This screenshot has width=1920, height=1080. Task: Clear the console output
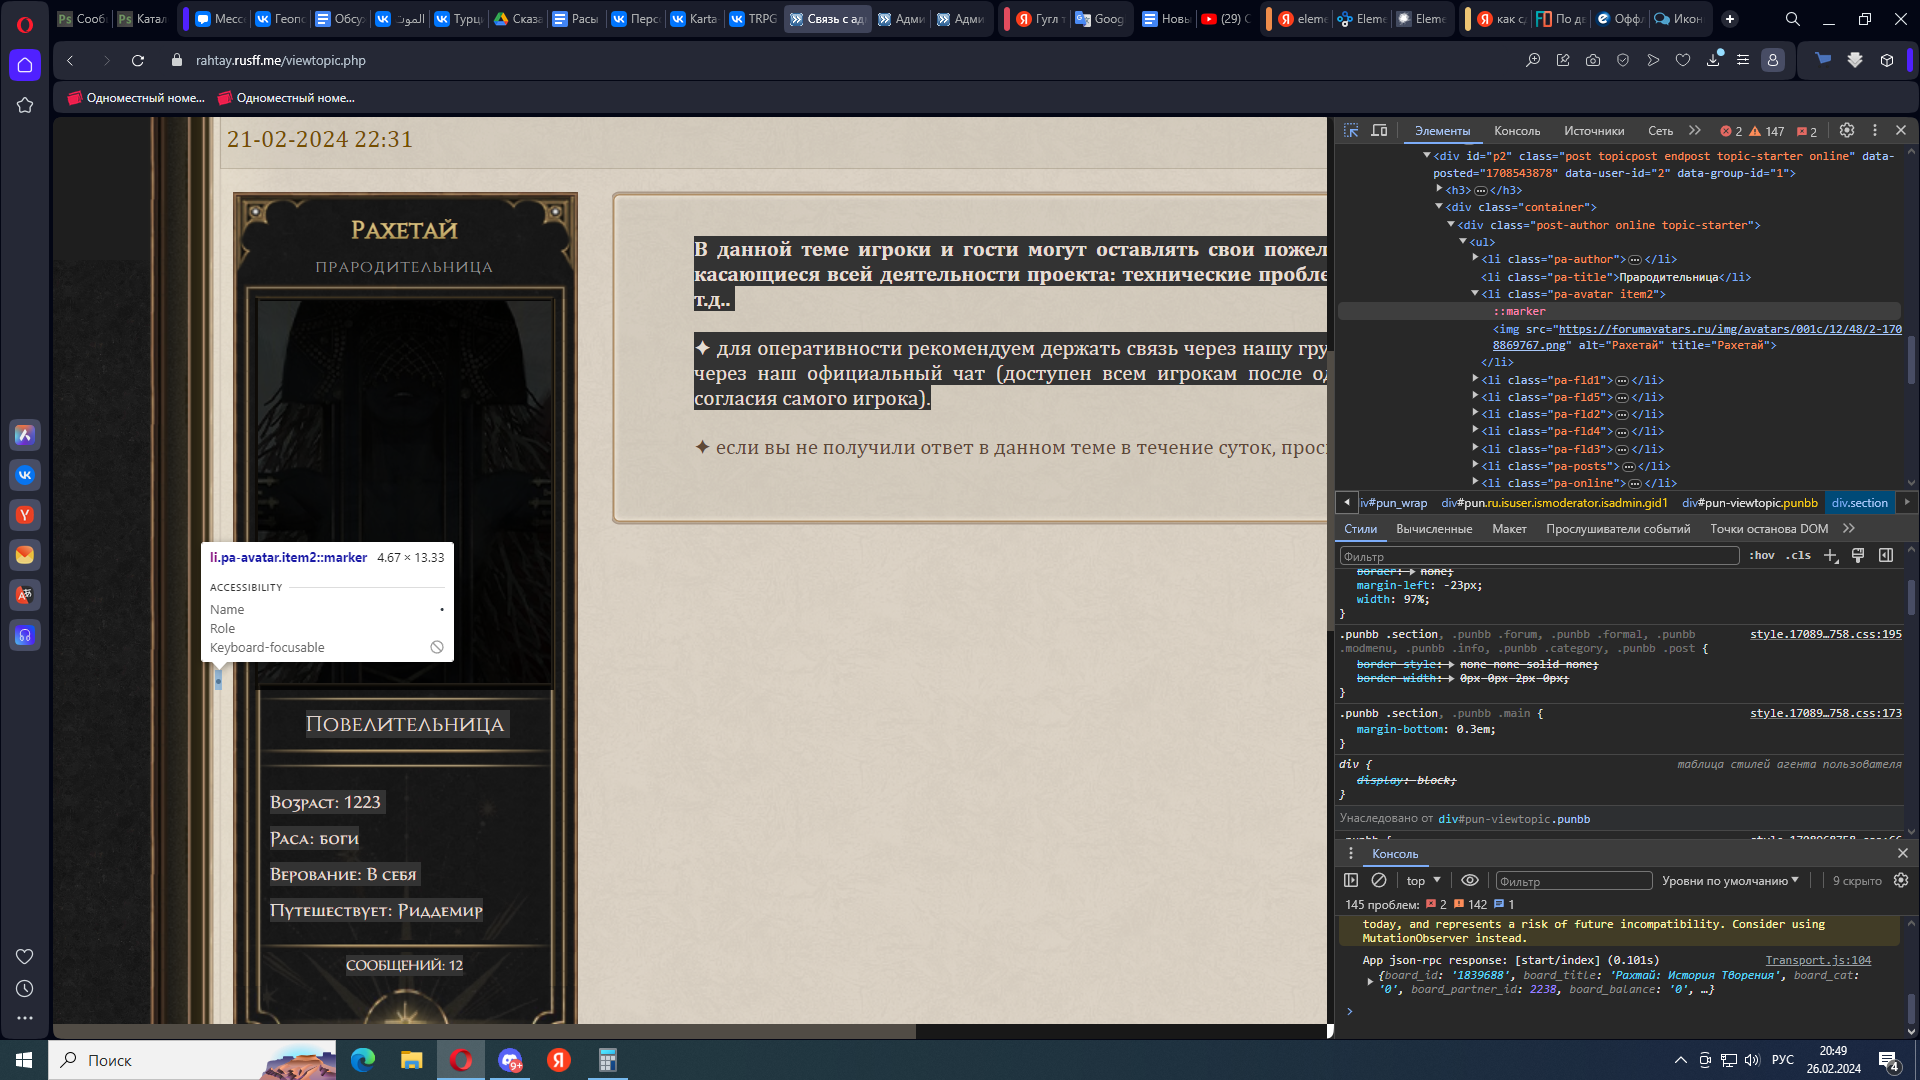[x=1379, y=880]
